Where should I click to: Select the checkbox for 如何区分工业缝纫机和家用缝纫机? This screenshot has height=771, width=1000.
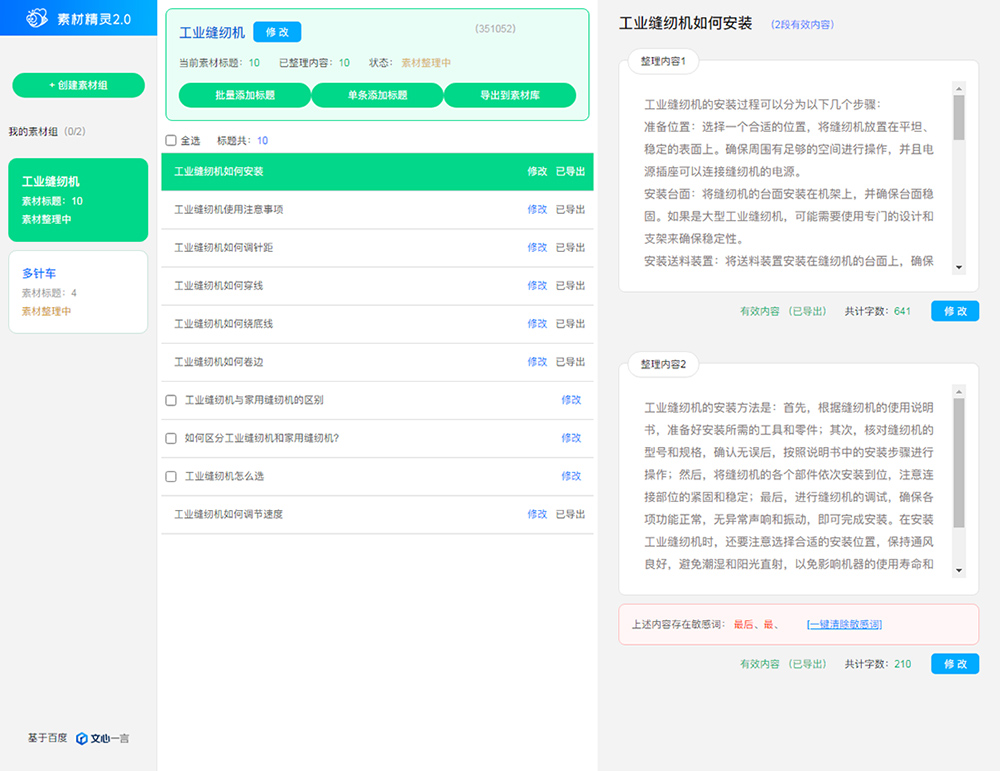(x=171, y=438)
